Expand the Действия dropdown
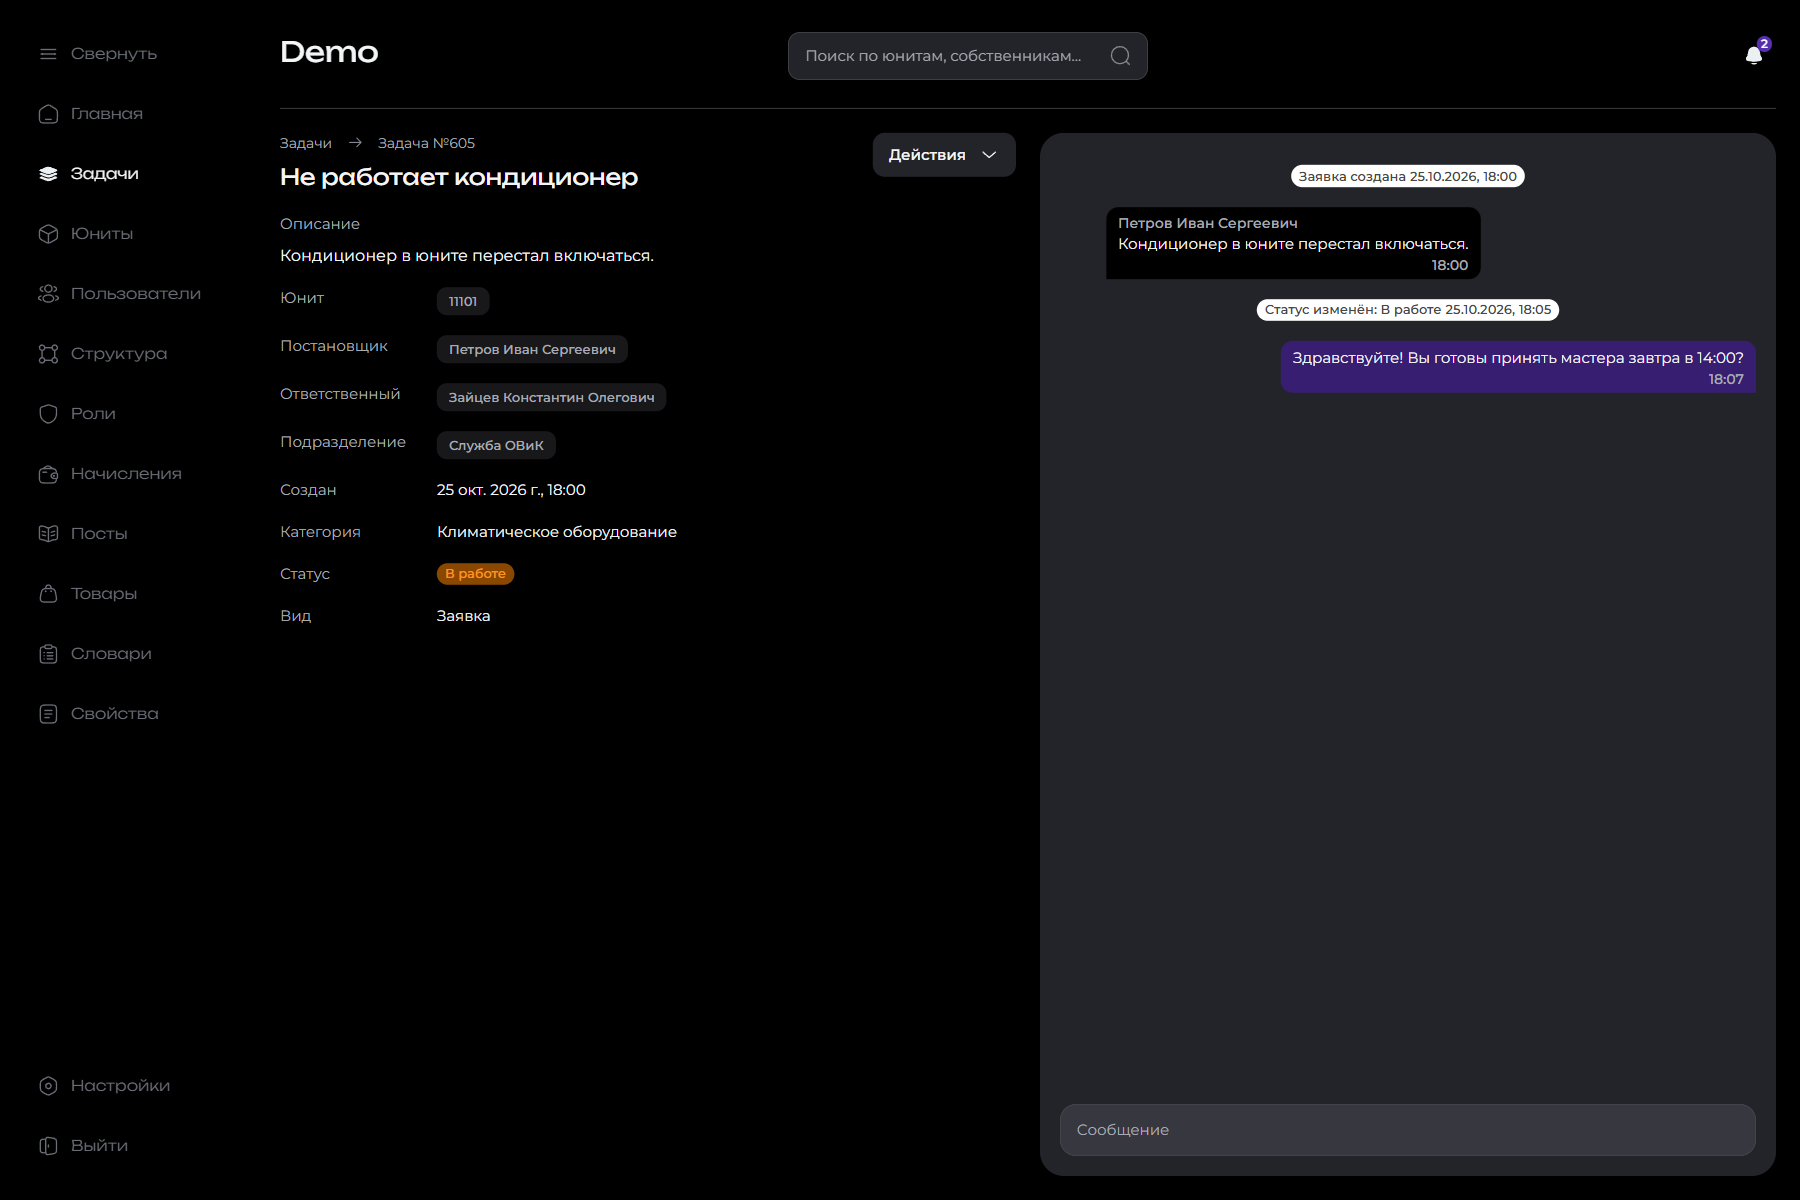Image resolution: width=1800 pixels, height=1200 pixels. (x=944, y=155)
